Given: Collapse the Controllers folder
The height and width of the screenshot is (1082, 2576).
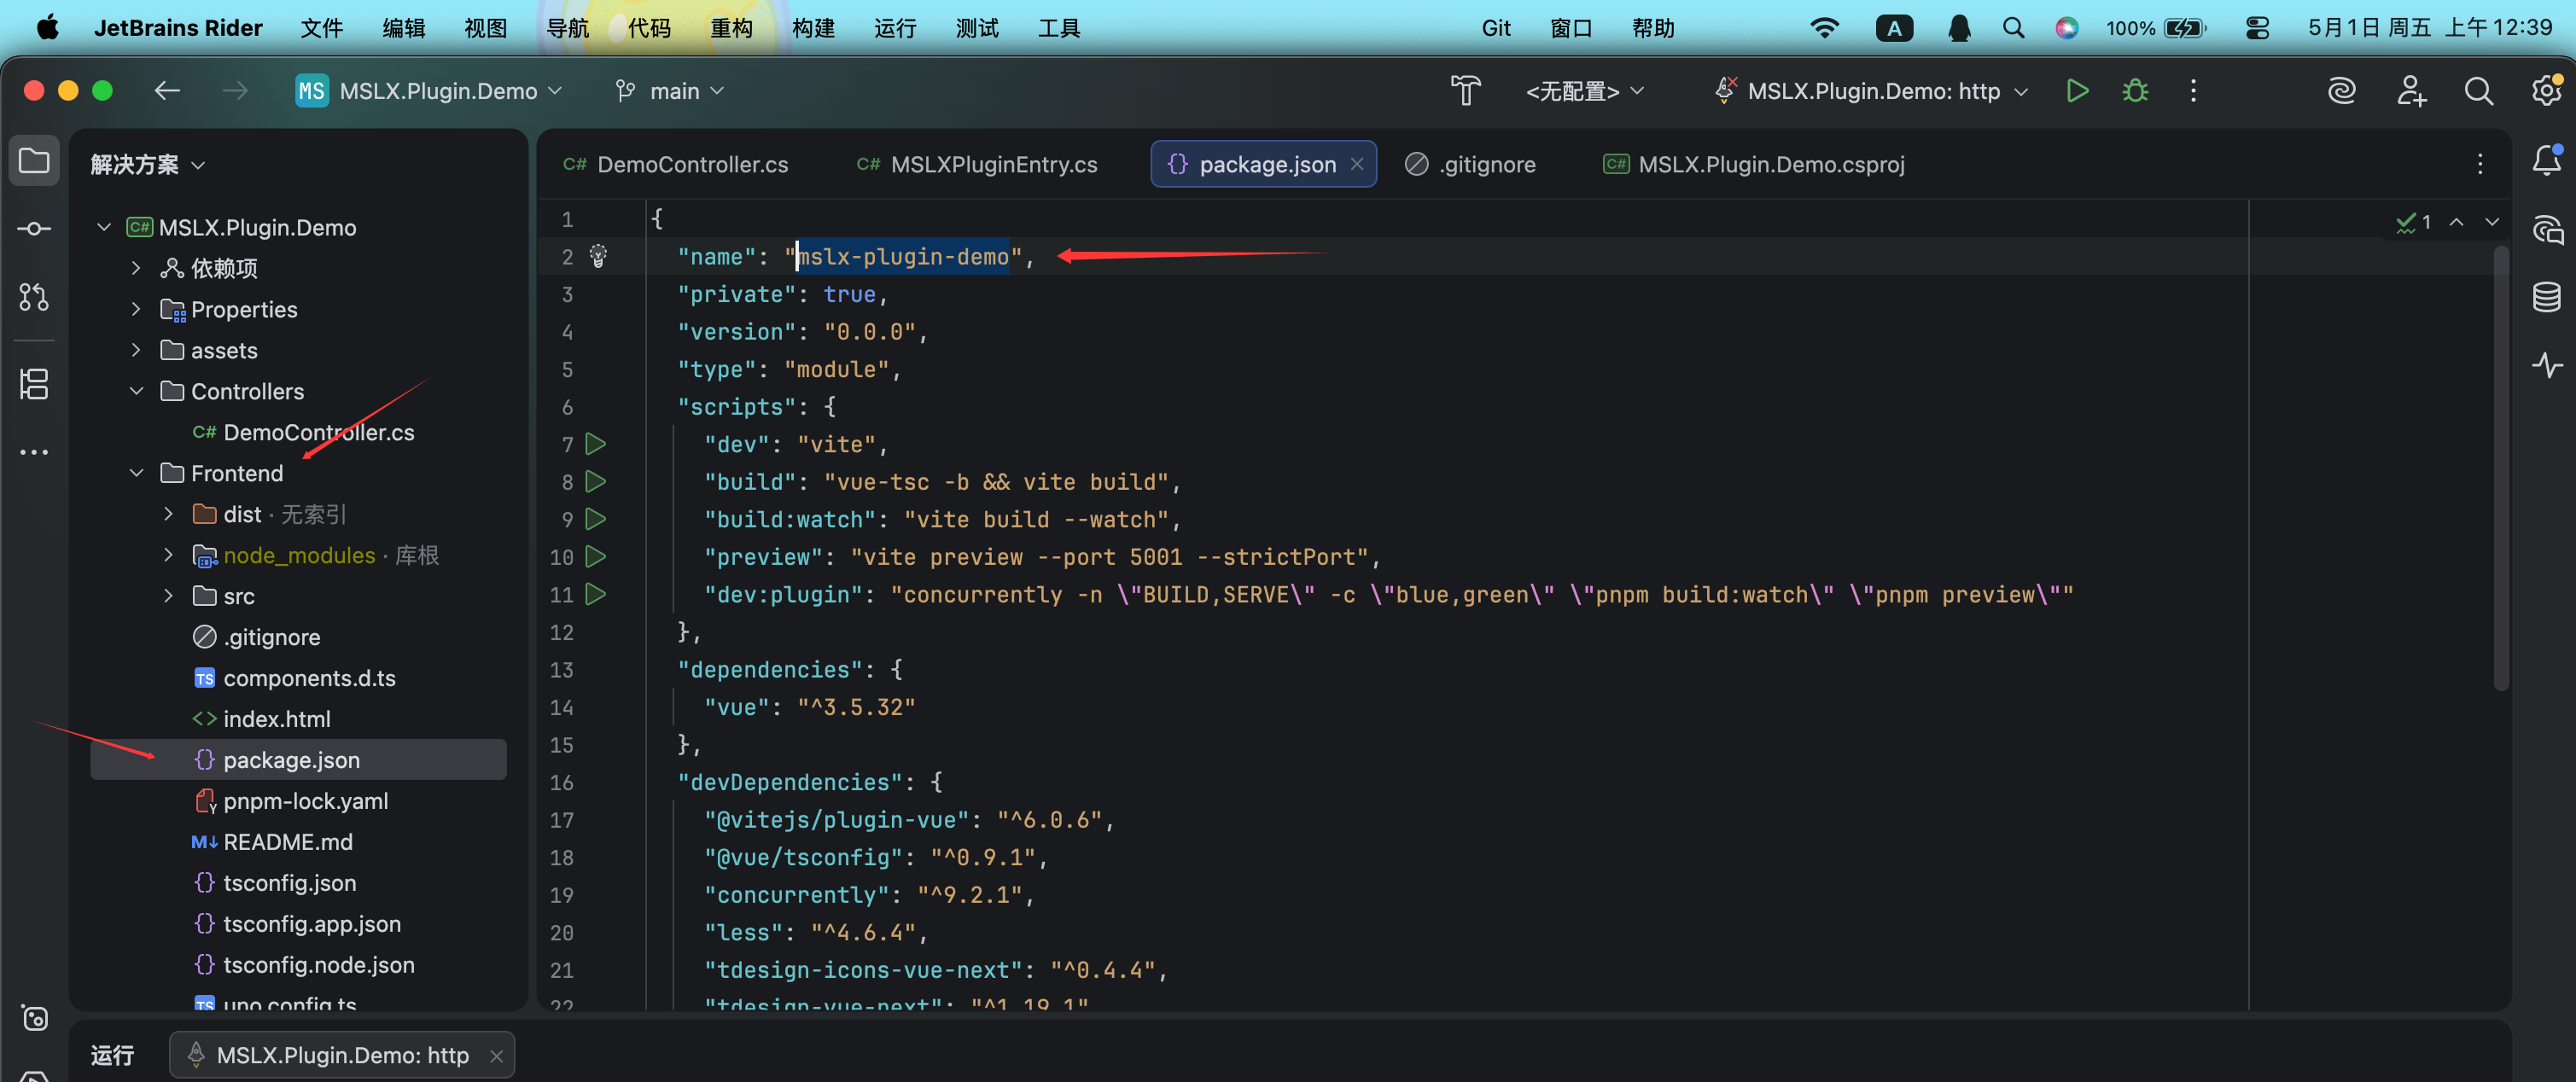Looking at the screenshot, I should click(x=136, y=391).
